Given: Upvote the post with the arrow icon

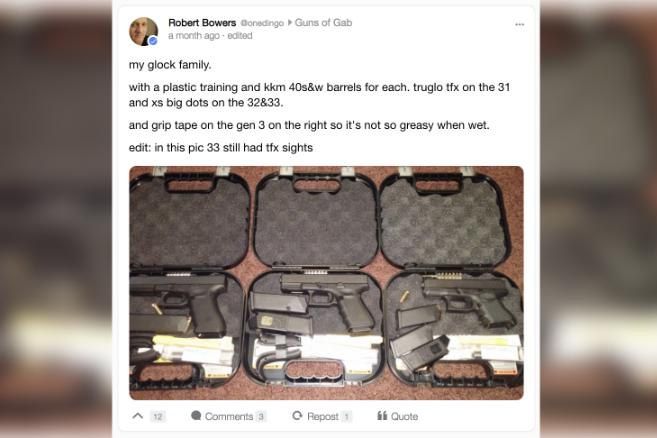Looking at the screenshot, I should point(137,416).
